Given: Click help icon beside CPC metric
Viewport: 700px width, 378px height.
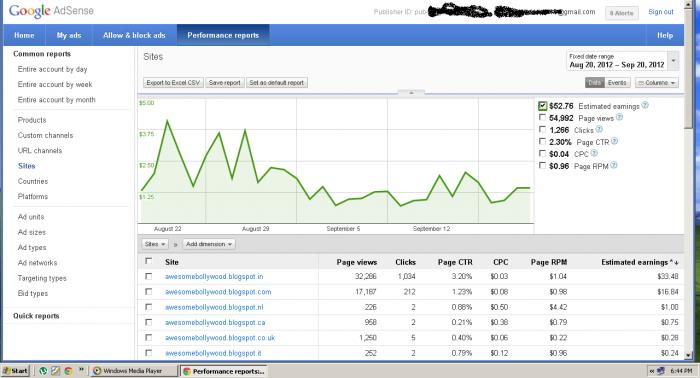Looking at the screenshot, I should (x=594, y=154).
